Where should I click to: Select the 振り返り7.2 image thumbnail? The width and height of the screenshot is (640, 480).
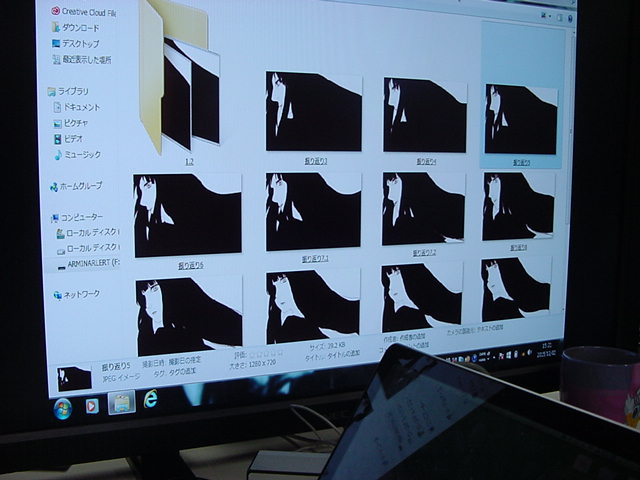(x=424, y=209)
